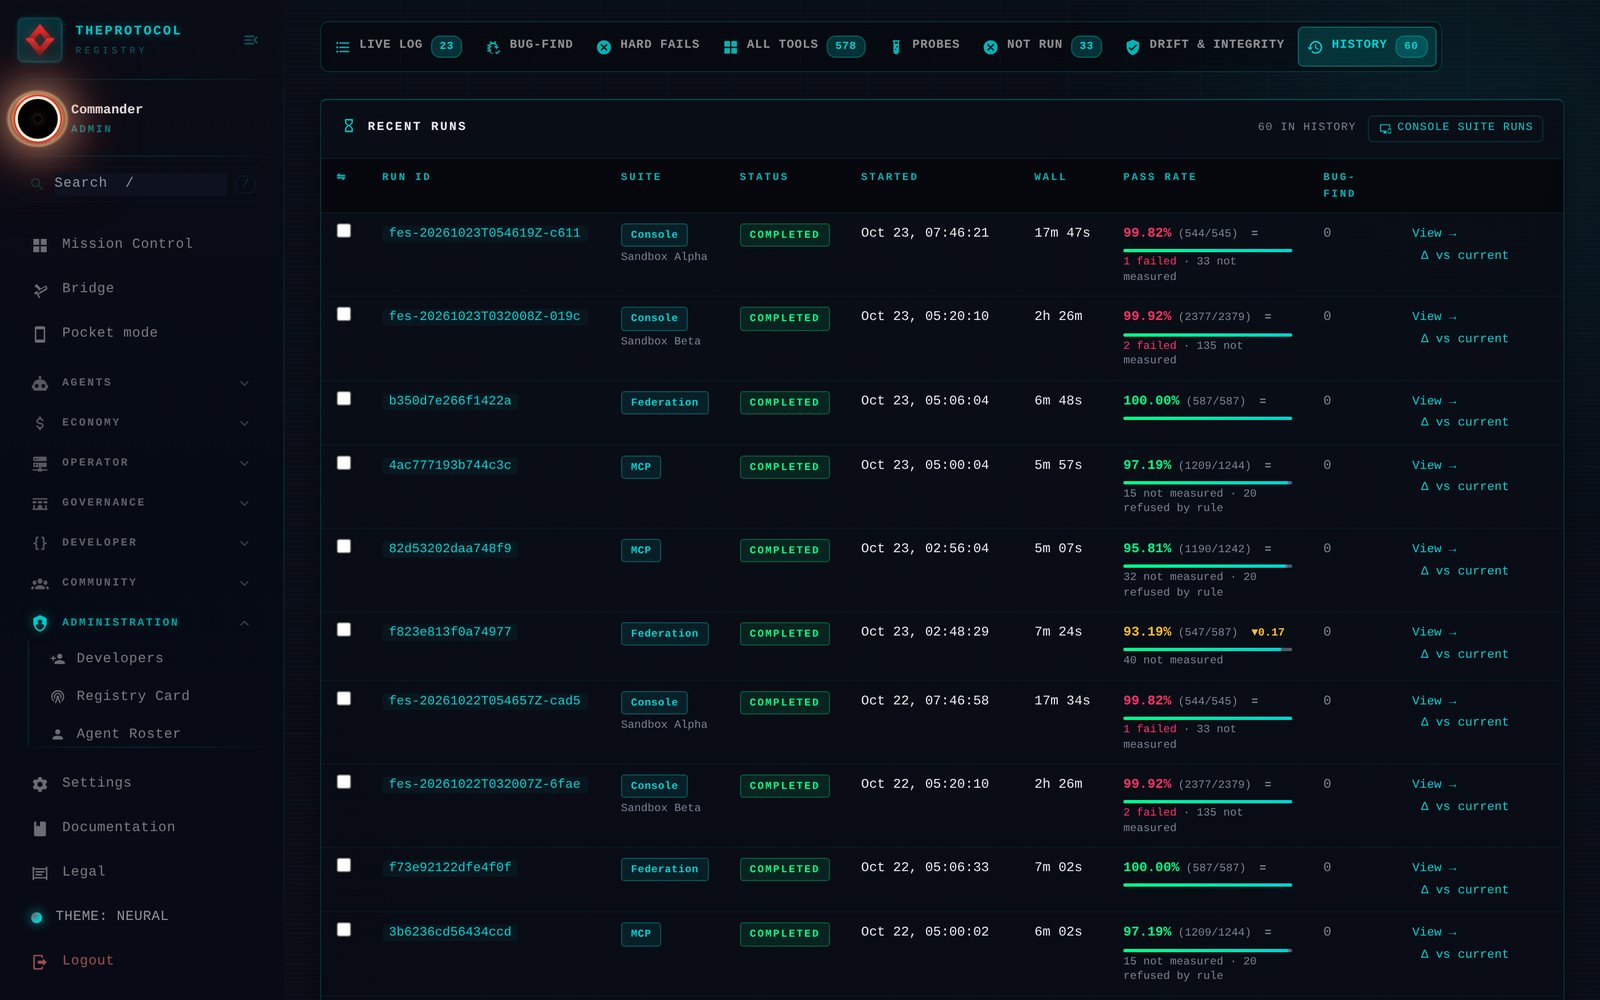
Task: Click Δ vs current for run f73e92122dfe4f0f
Action: tap(1464, 890)
